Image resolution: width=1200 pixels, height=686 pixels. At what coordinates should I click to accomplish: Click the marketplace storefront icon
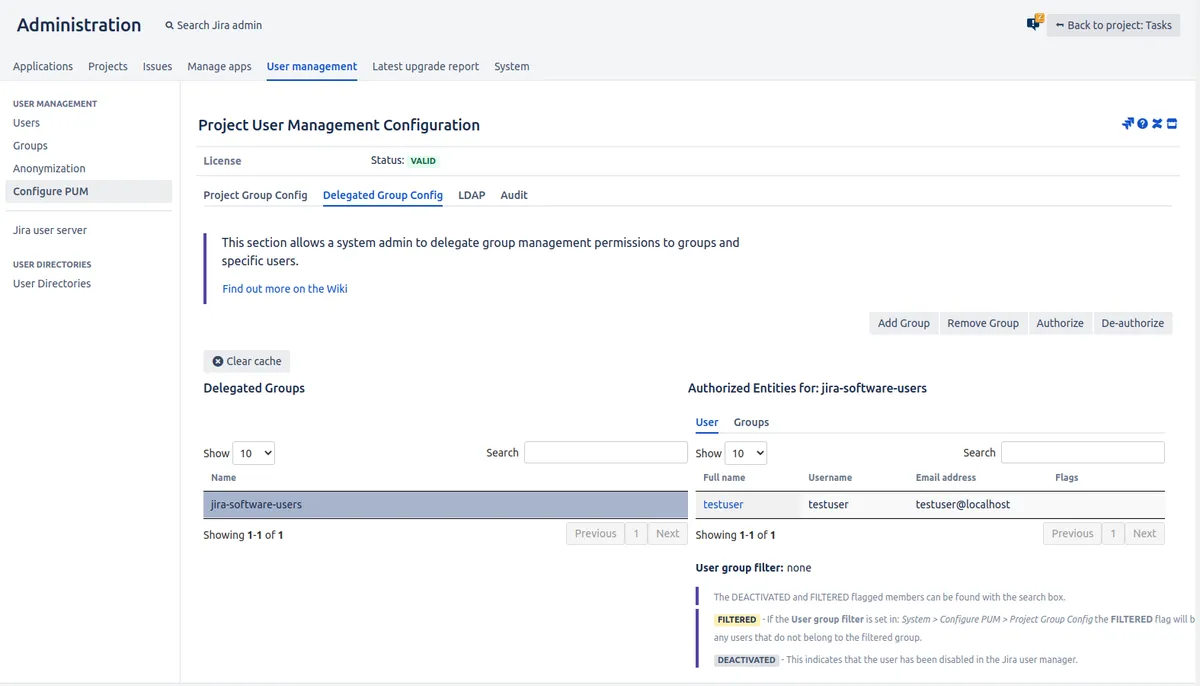(1172, 124)
